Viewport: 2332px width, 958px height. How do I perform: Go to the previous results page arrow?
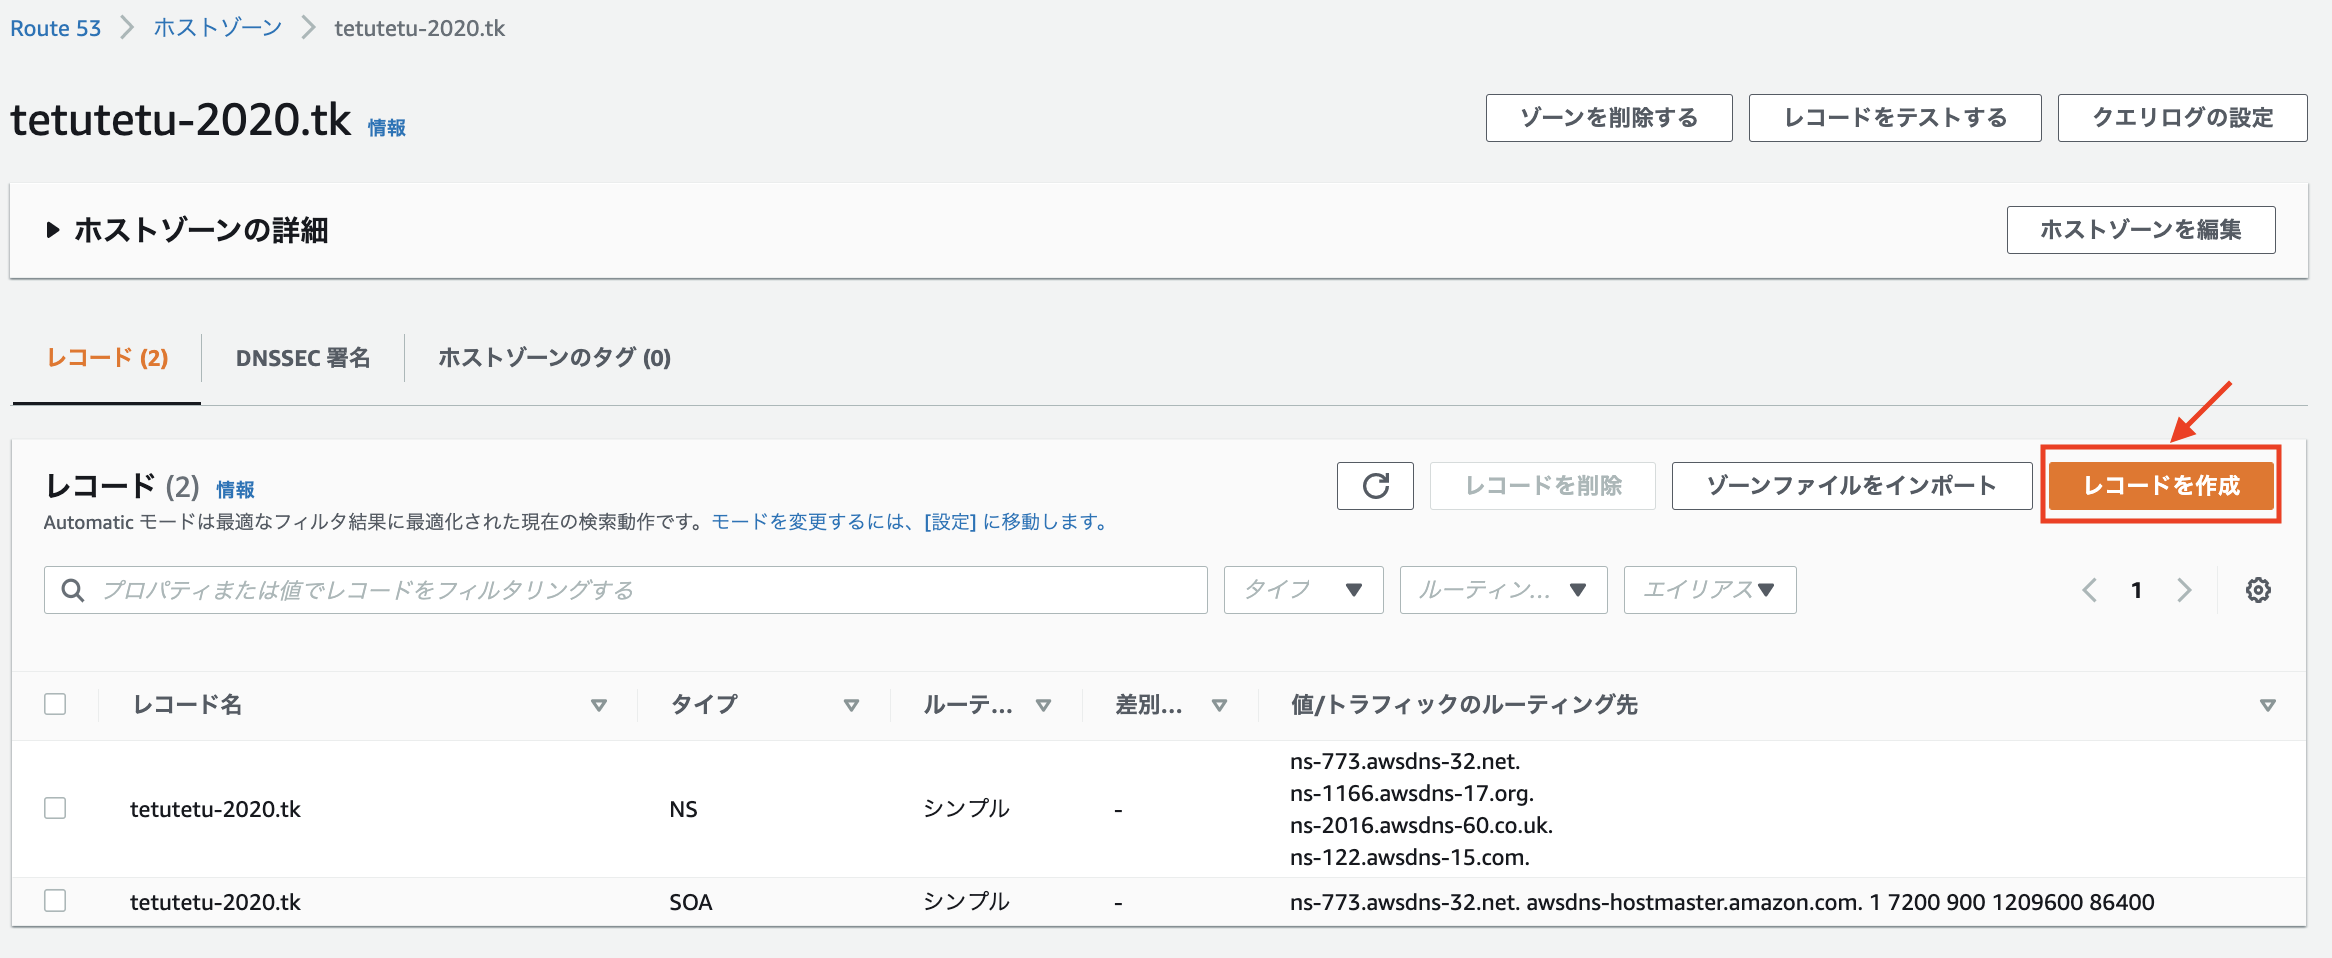point(2088,590)
